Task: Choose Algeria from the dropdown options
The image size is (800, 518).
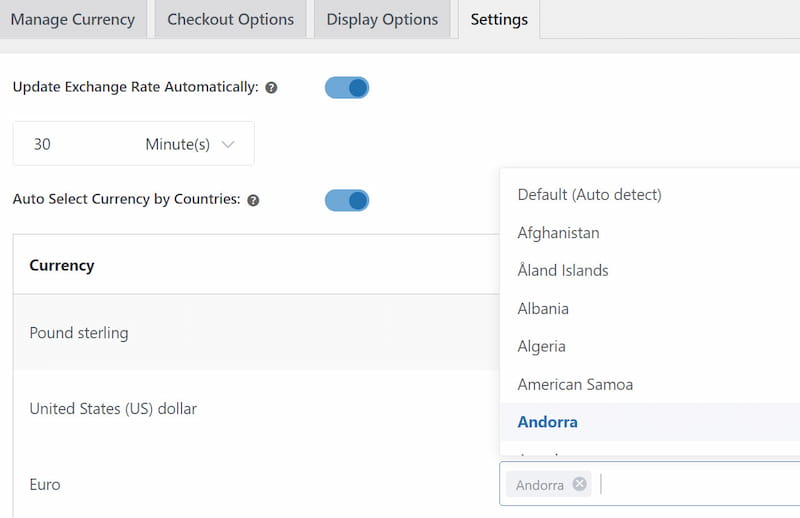Action: click(x=541, y=347)
